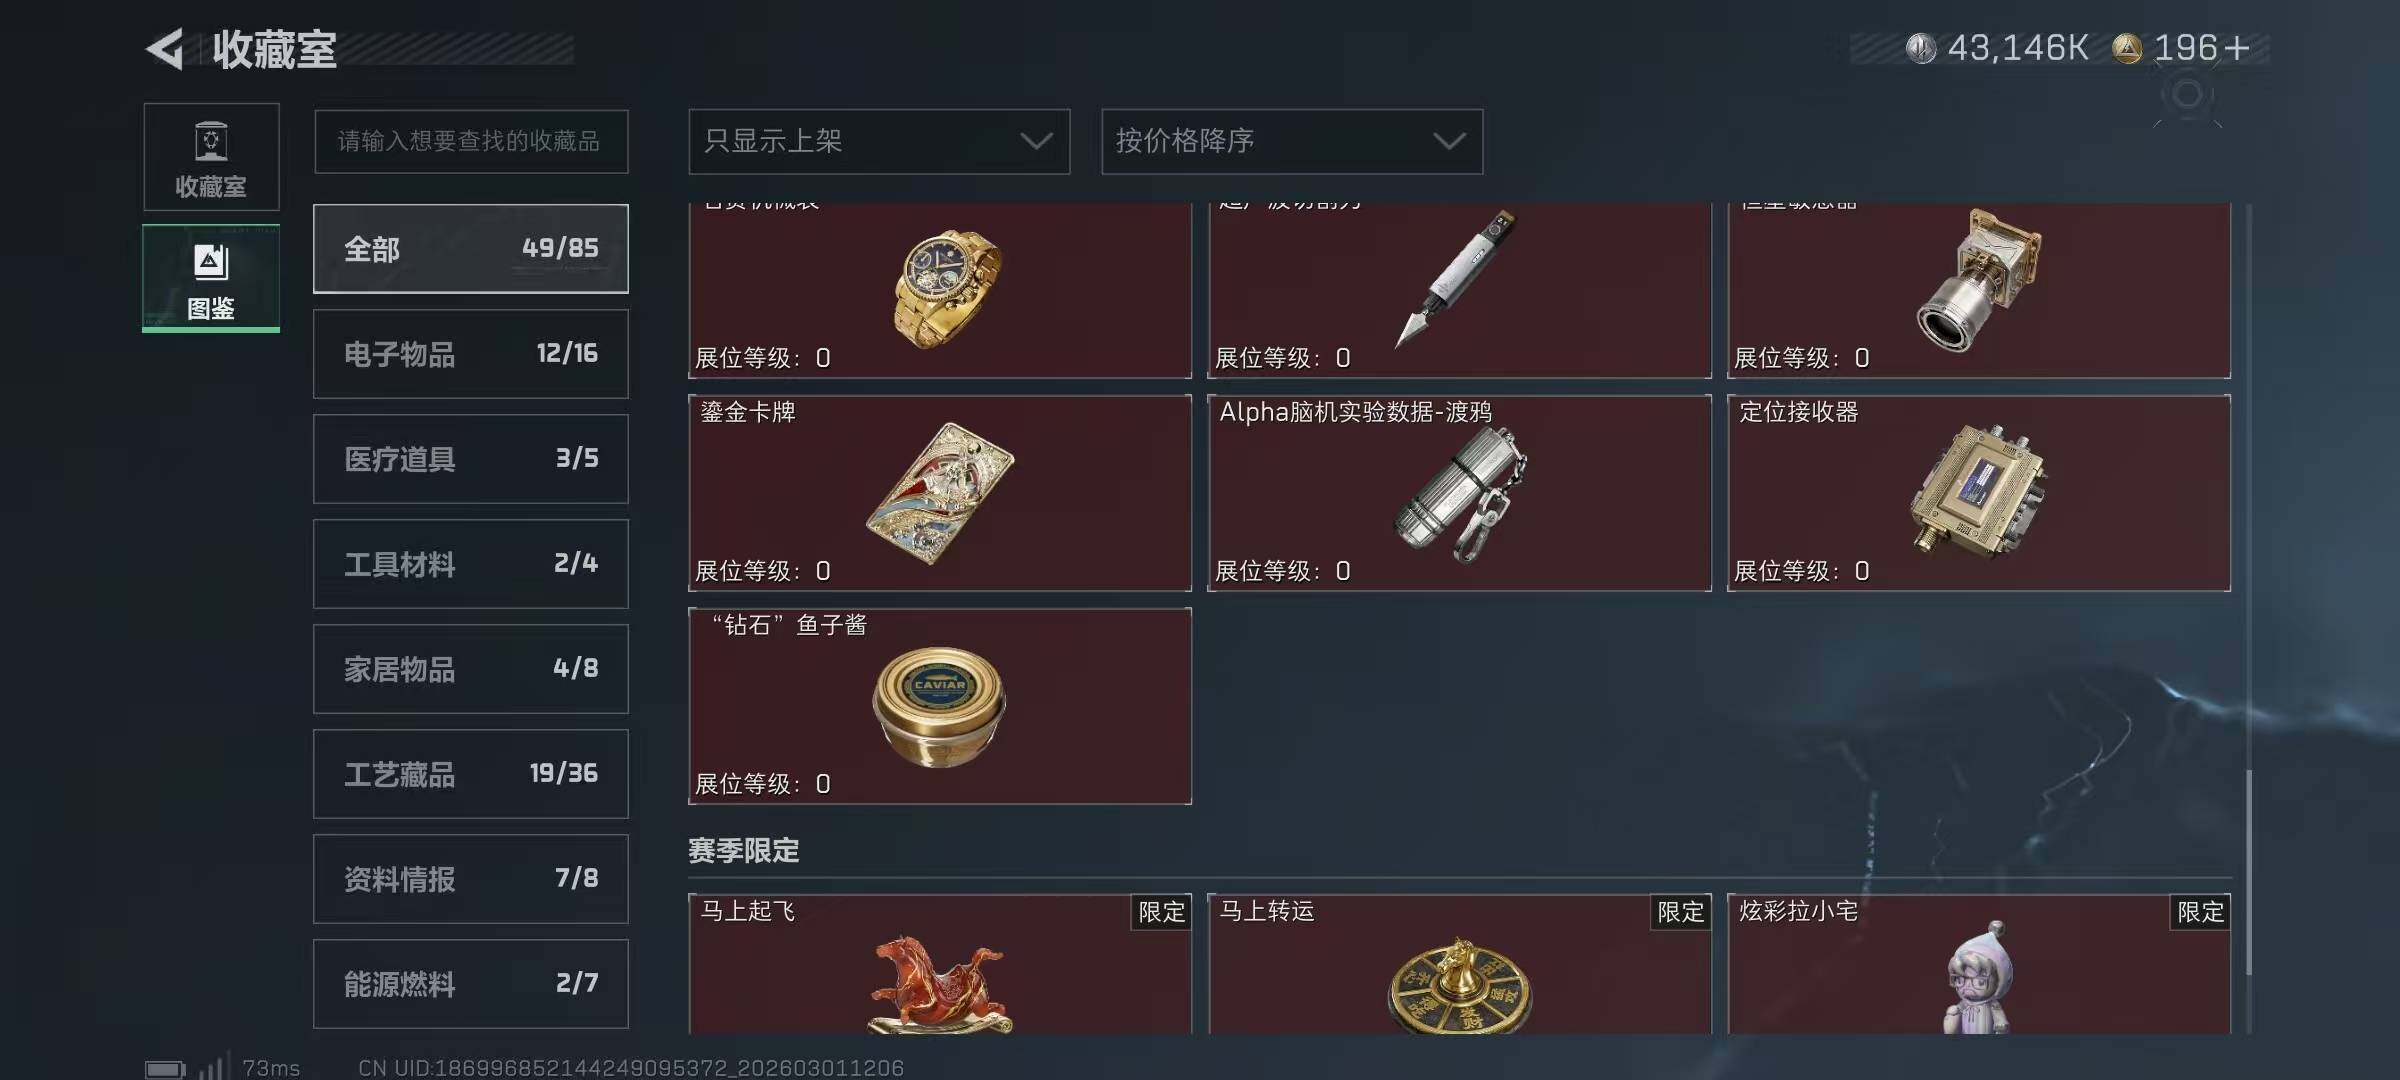Click the gold coin plus icon
This screenshot has height=1080, width=2400.
2237,48
